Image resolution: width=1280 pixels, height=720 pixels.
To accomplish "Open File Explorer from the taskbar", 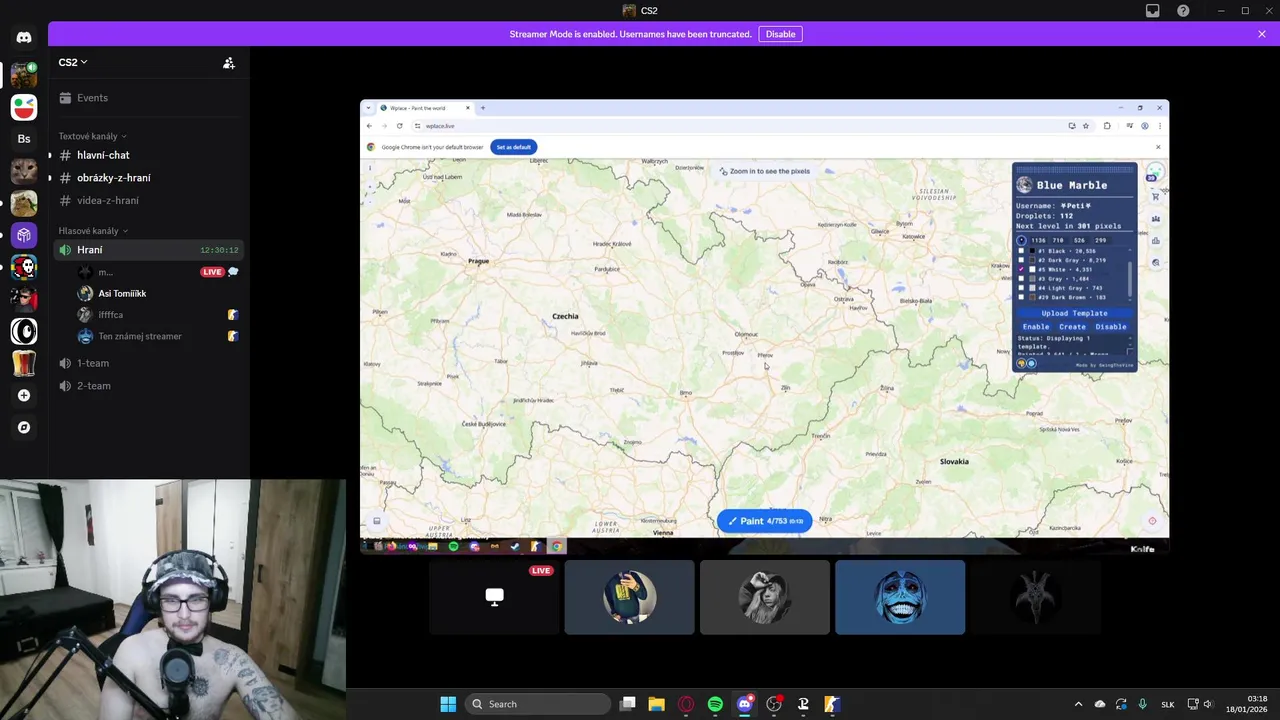I will coord(656,704).
